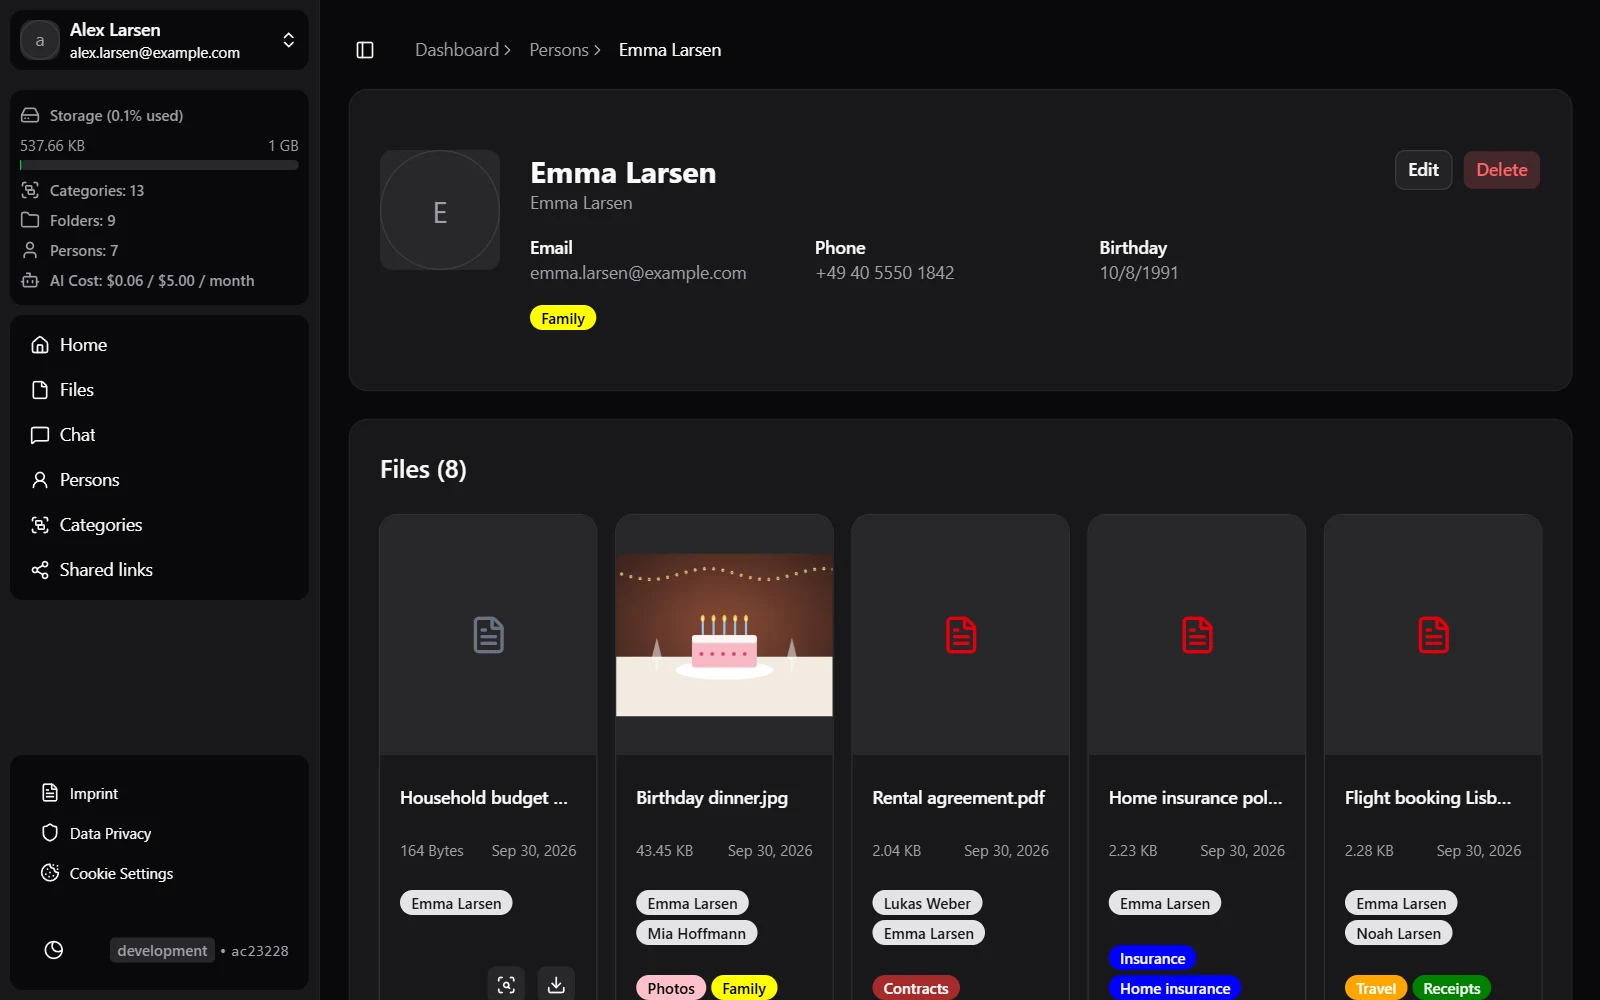1600x1000 pixels.
Task: Click the Rental agreement.pdf red file icon
Action: click(961, 635)
